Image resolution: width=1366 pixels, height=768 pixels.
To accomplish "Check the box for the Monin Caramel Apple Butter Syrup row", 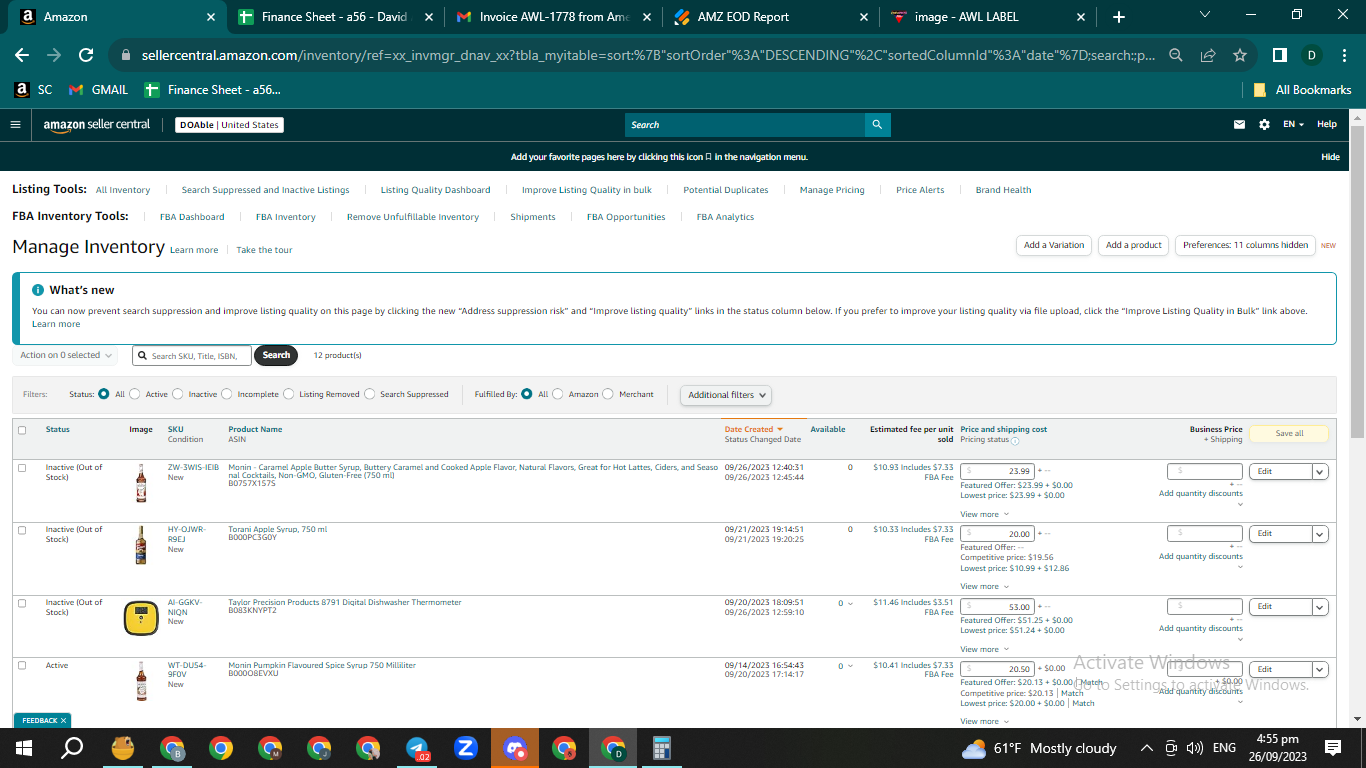I will 22,468.
